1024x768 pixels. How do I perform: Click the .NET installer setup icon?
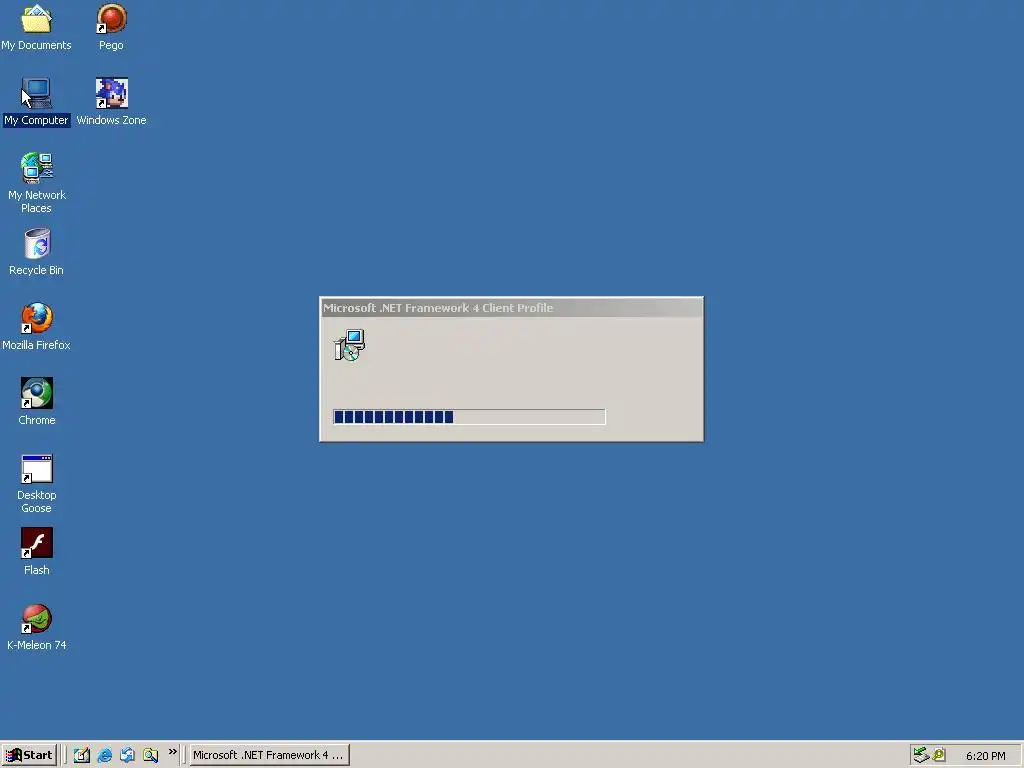[x=349, y=345]
